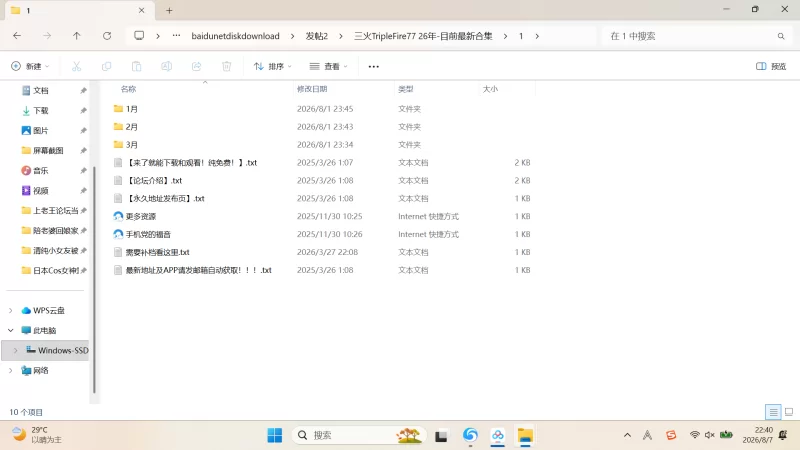This screenshot has width=800, height=450.
Task: Click the forward navigation arrow
Action: pyautogui.click(x=47, y=36)
